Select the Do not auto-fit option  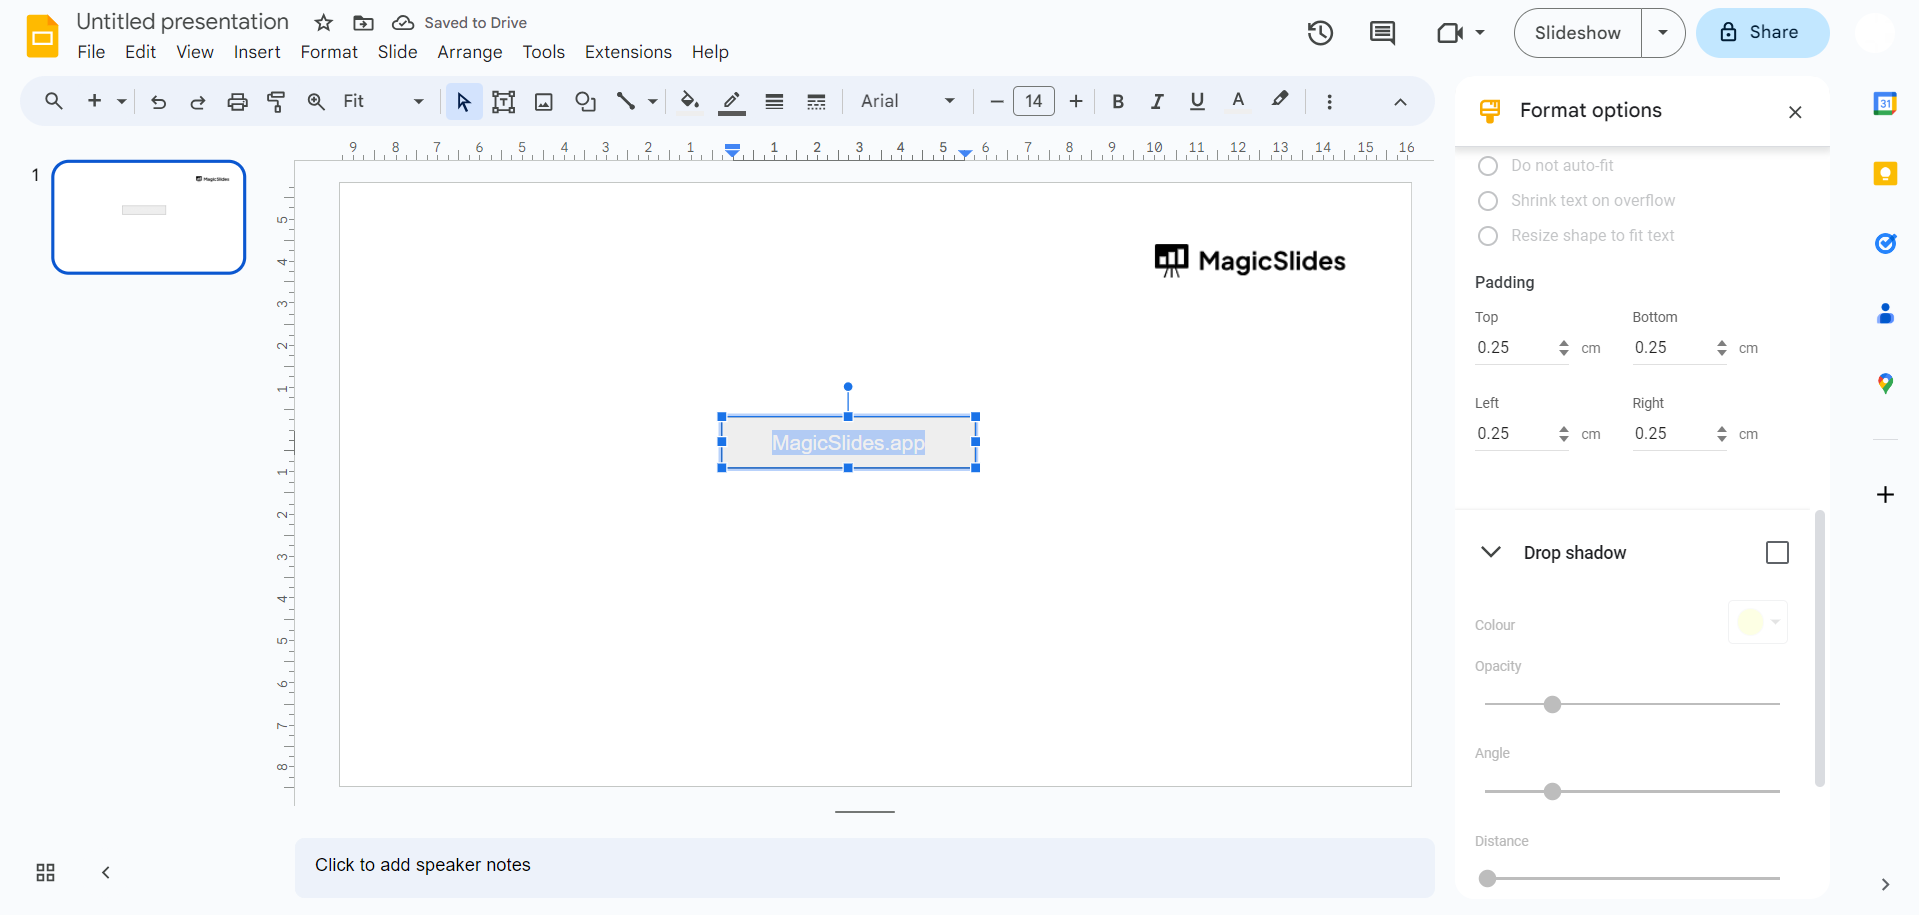pos(1488,166)
